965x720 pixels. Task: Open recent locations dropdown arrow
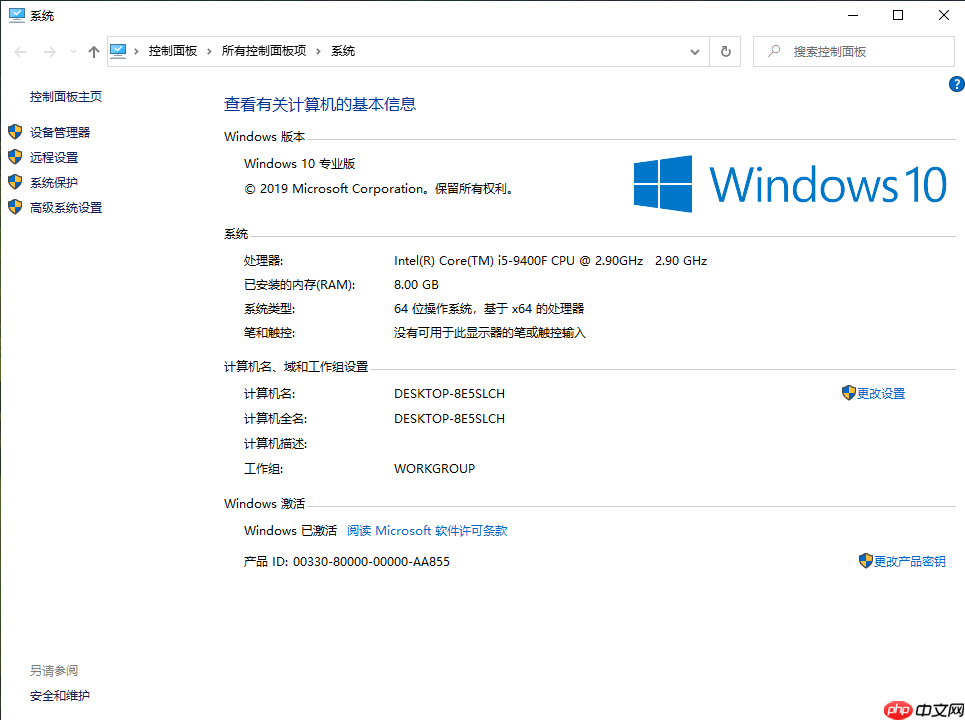point(73,52)
